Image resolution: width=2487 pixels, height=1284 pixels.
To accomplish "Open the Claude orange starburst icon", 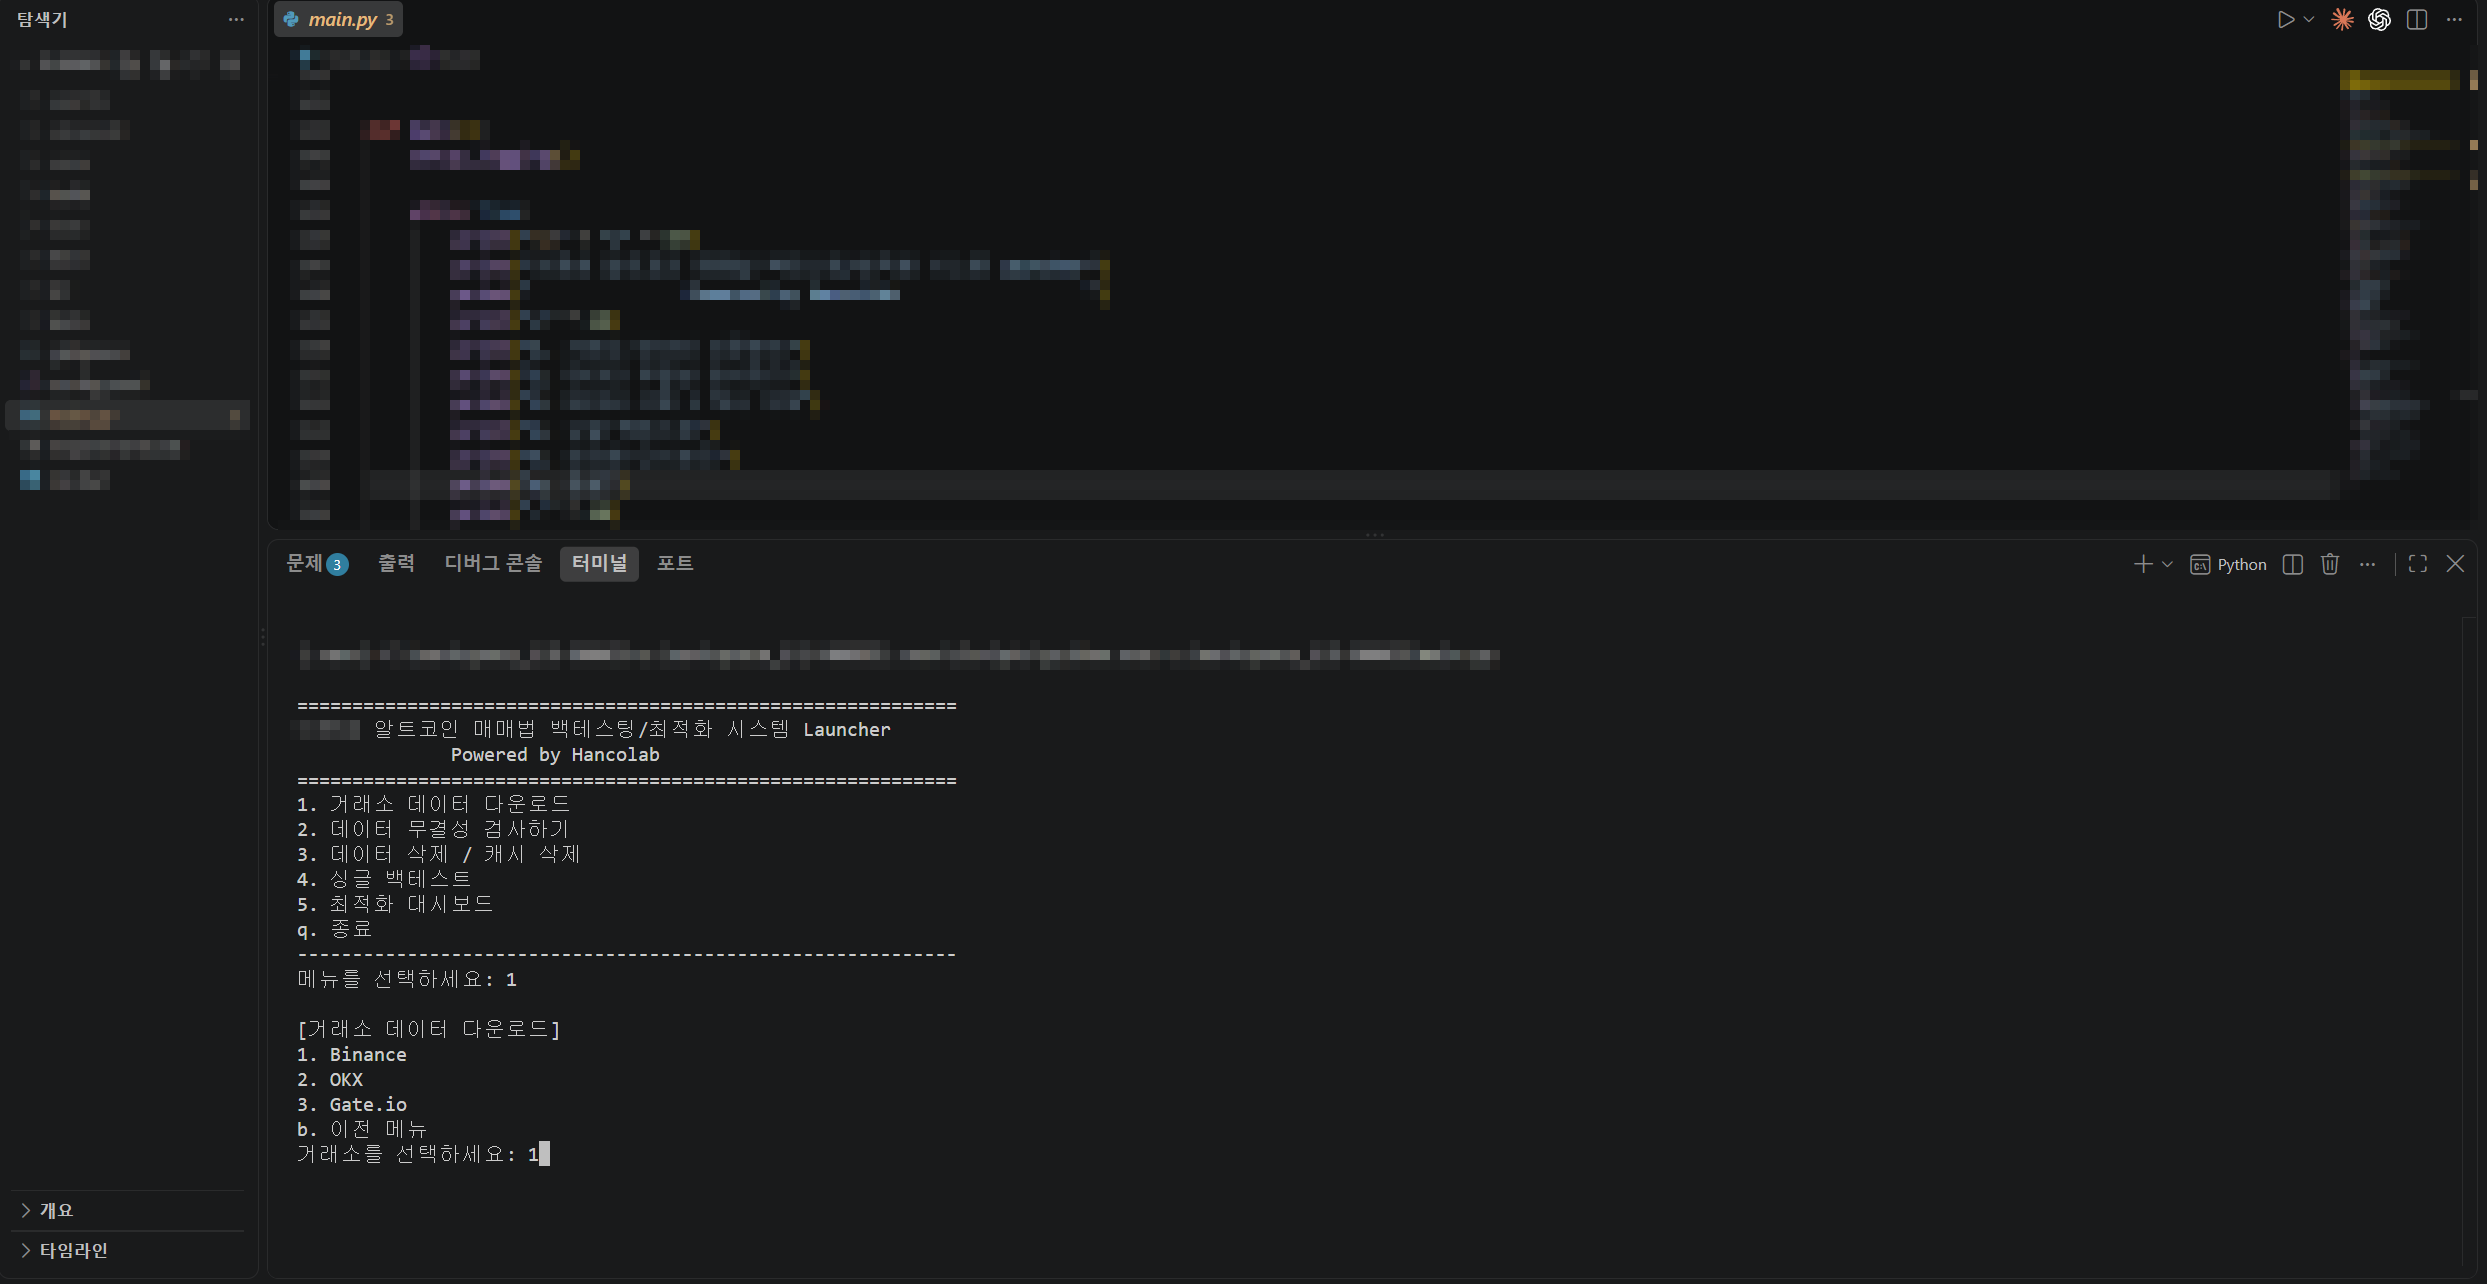I will [x=2342, y=19].
